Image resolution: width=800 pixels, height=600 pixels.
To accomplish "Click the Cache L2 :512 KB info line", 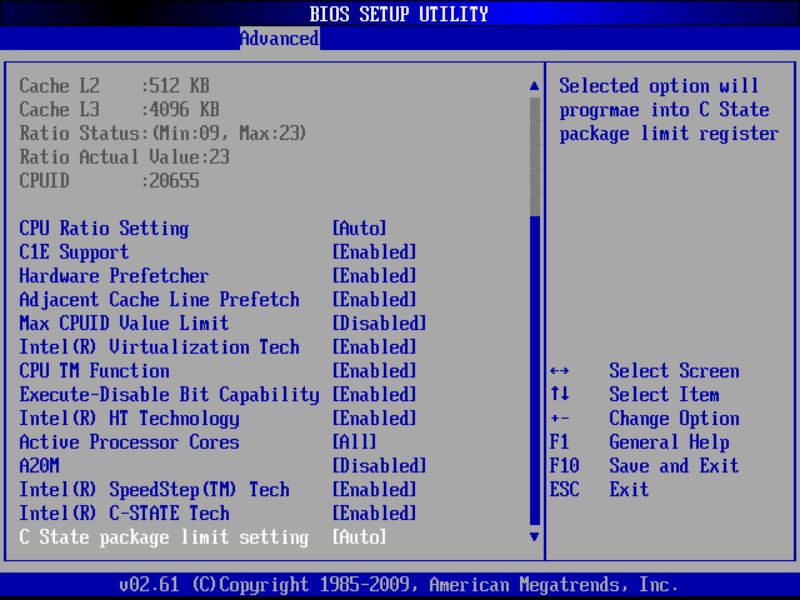I will tap(114, 86).
